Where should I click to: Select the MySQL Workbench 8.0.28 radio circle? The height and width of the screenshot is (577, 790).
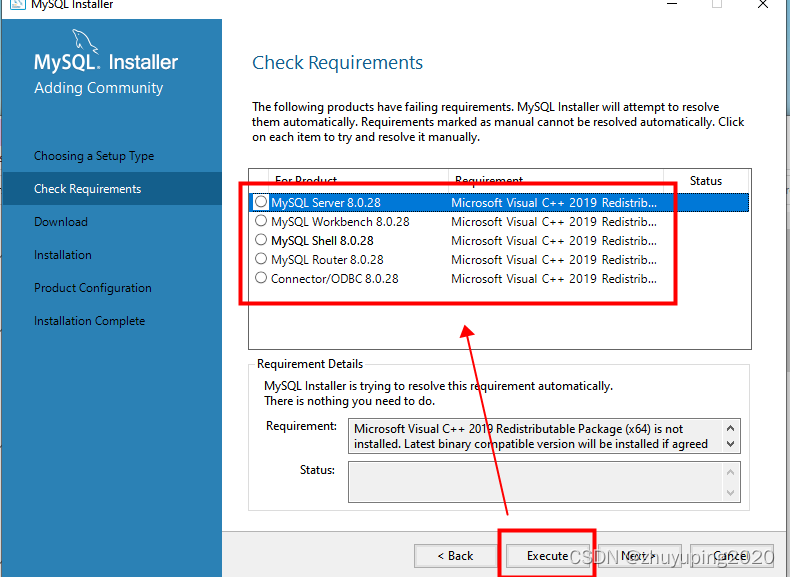[260, 221]
